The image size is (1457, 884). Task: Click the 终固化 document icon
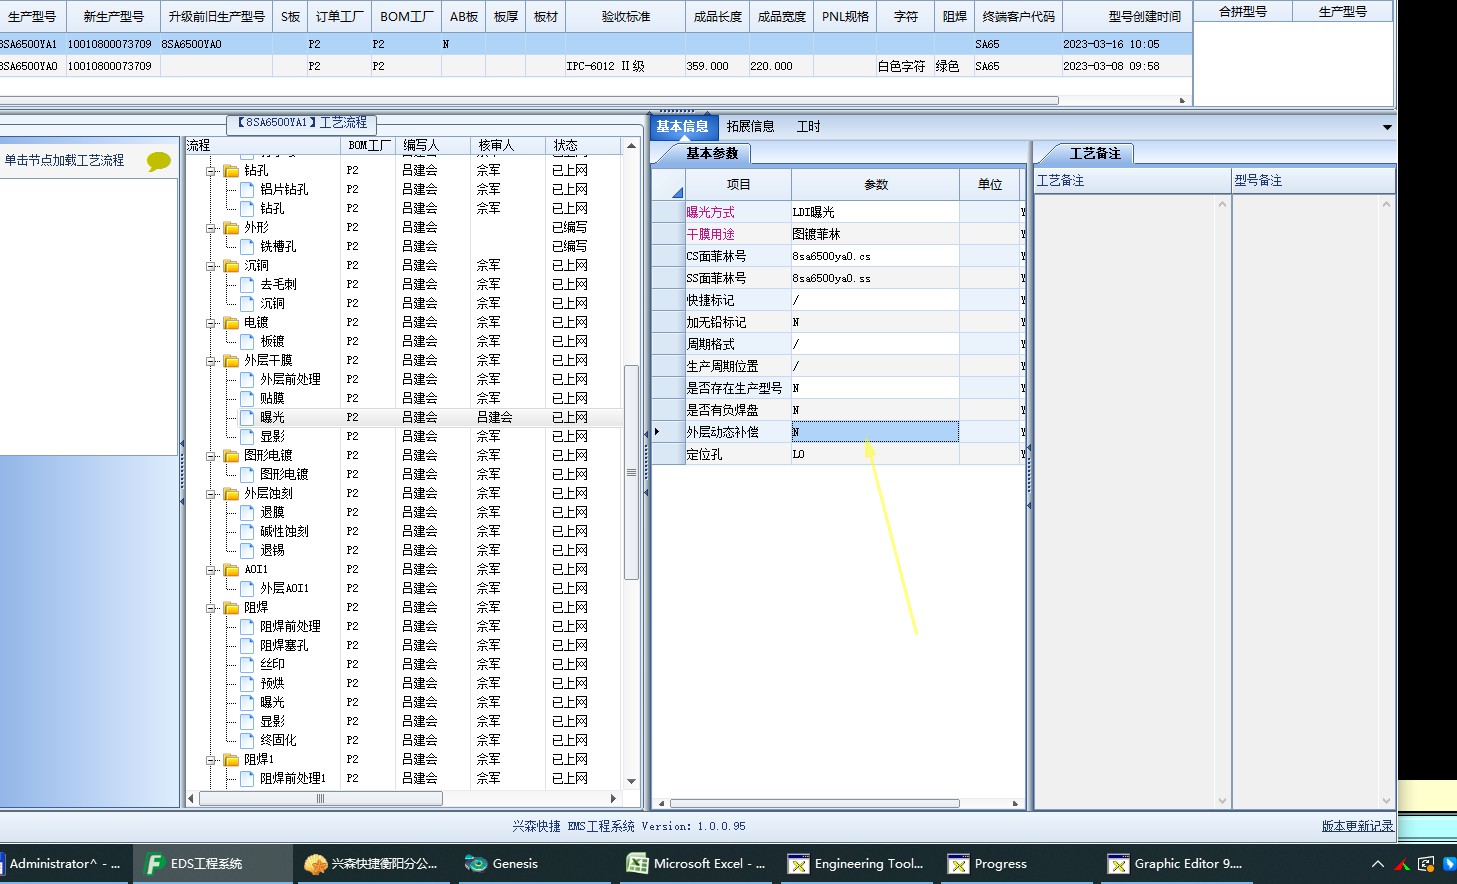[x=247, y=740]
